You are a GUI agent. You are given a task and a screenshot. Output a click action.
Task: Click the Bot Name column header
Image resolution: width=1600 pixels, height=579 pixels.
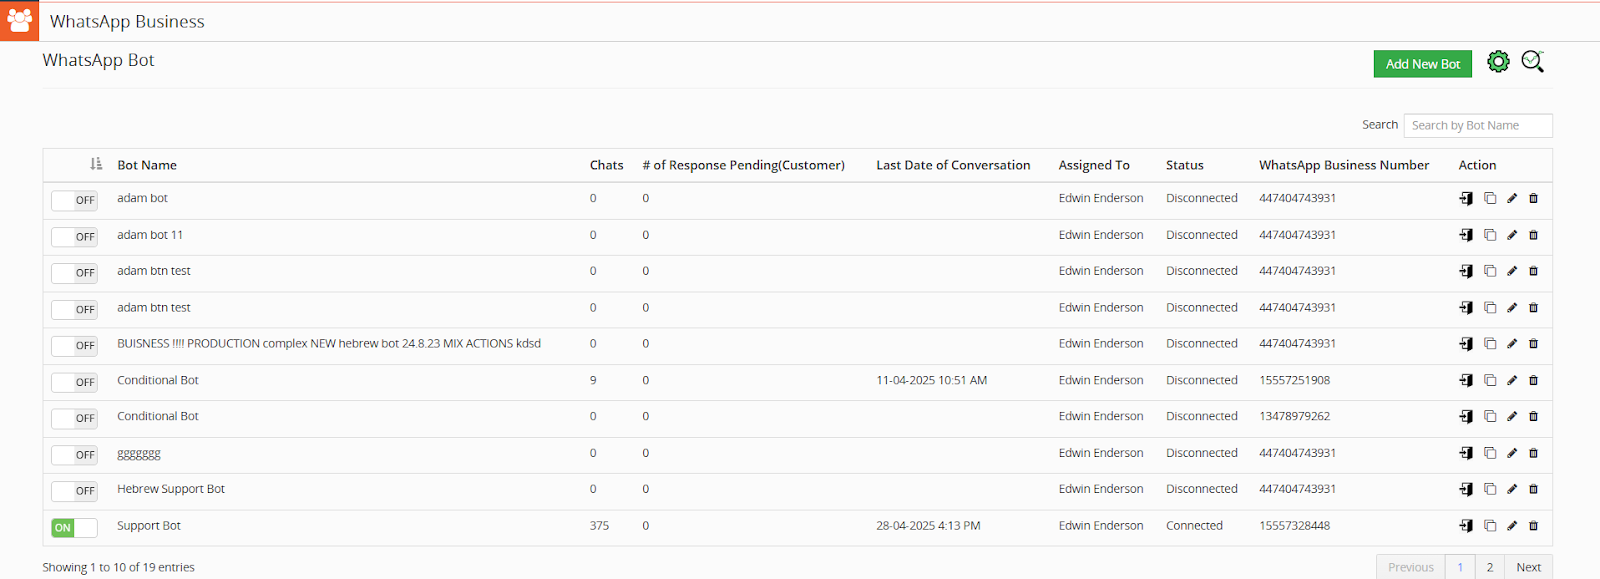pos(147,165)
